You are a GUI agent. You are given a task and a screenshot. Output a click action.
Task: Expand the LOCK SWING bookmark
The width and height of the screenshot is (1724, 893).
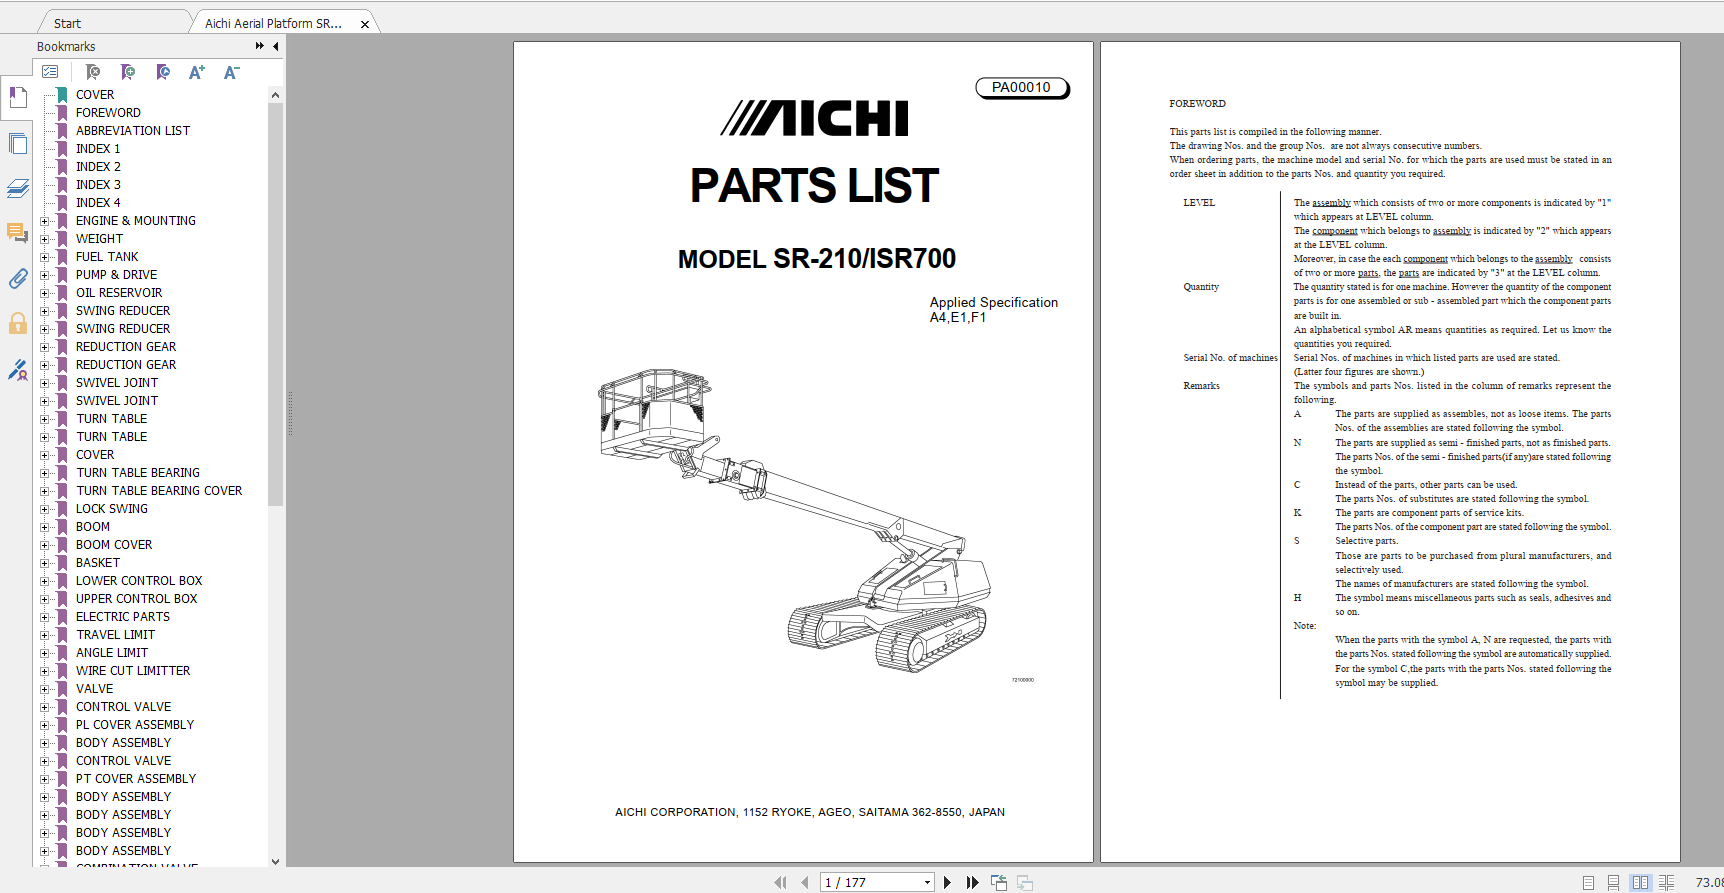coord(44,509)
